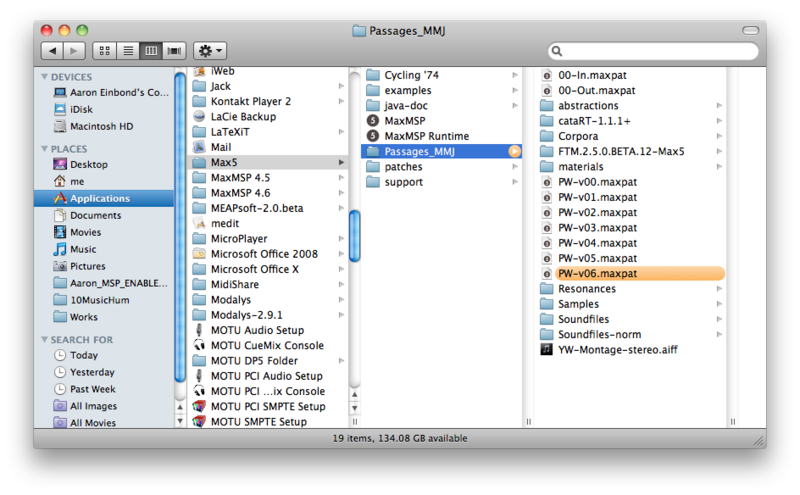
Task: Expand the support folder arrow
Action: 515,182
